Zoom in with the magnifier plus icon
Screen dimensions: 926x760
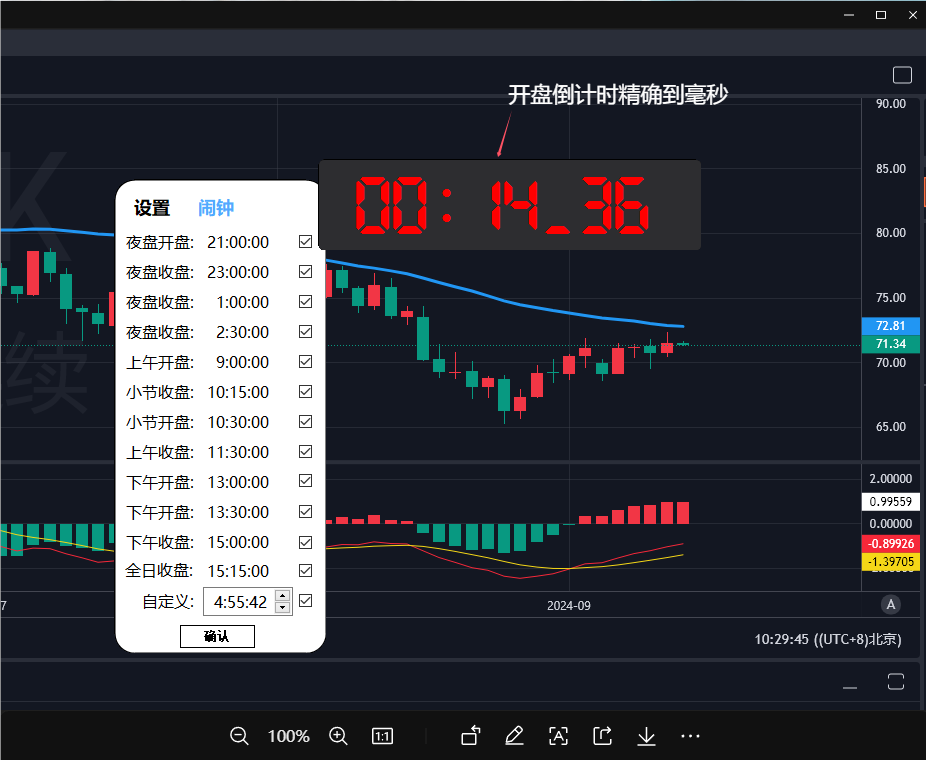tap(338, 736)
